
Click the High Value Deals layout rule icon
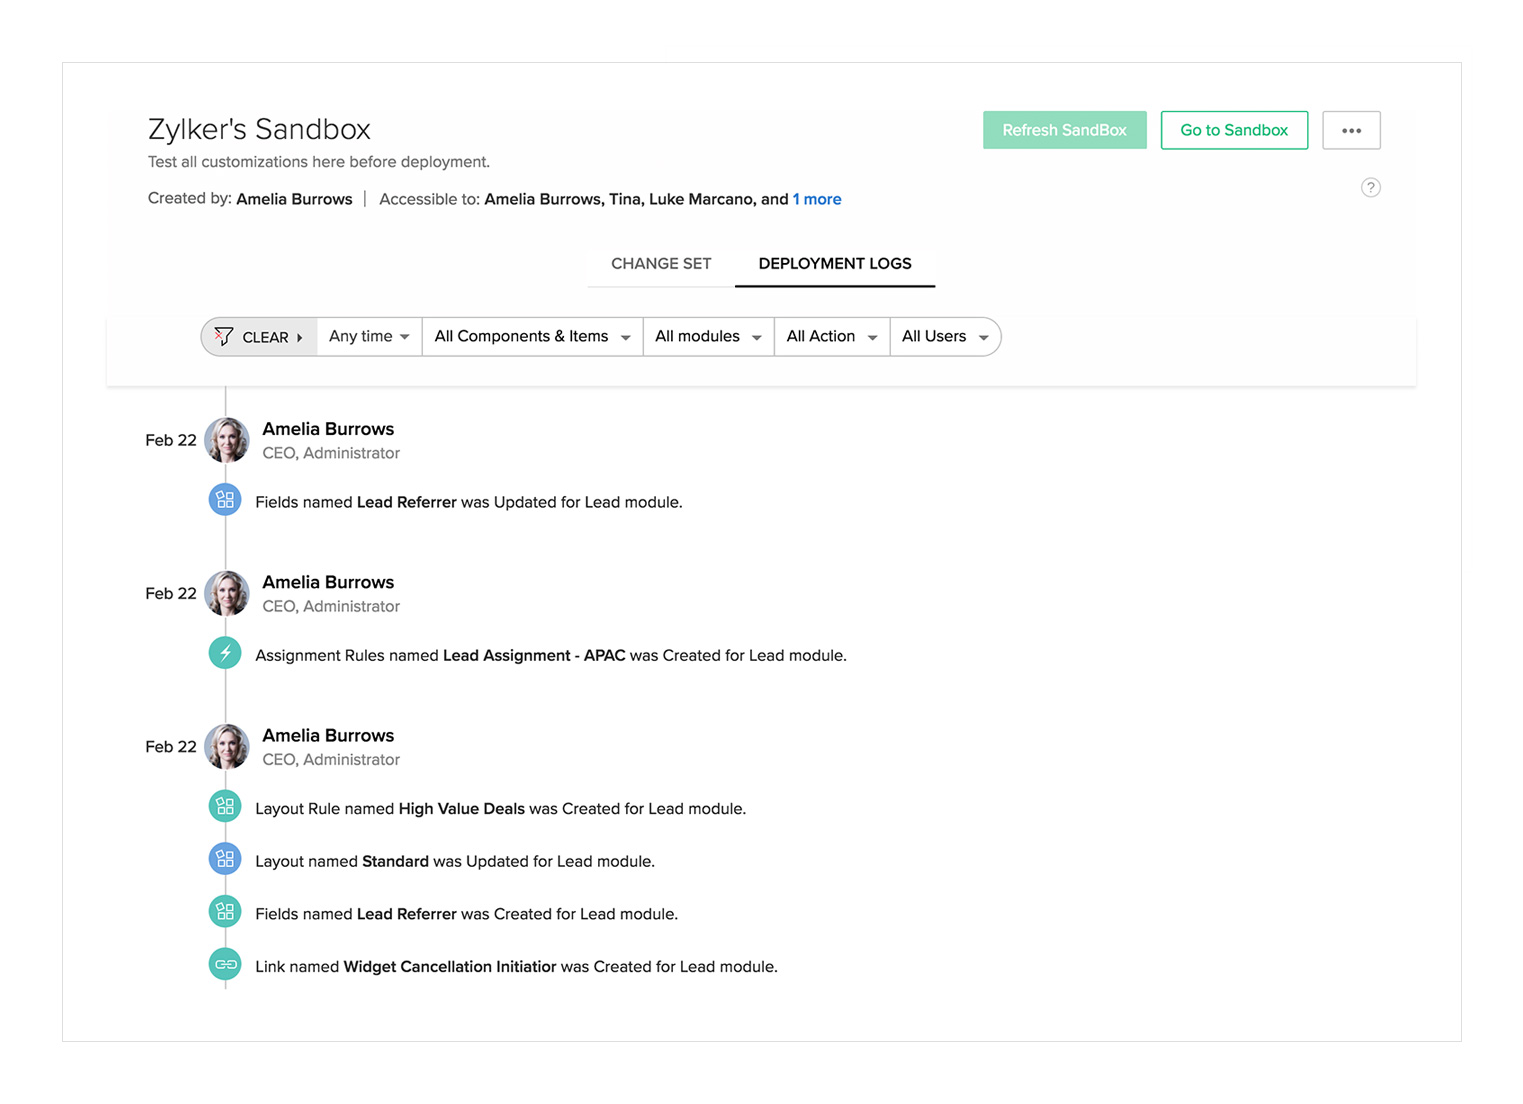click(x=225, y=806)
